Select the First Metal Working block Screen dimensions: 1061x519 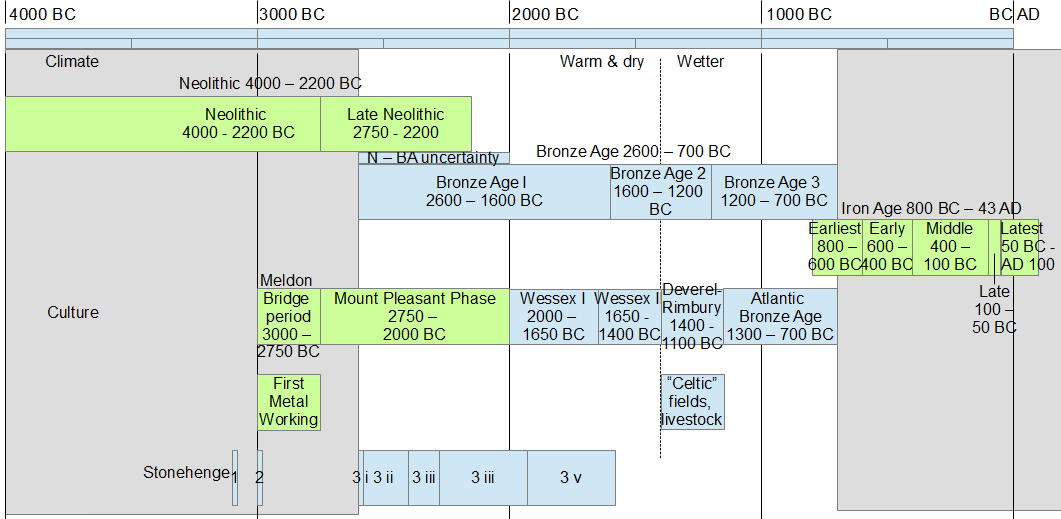[x=289, y=402]
